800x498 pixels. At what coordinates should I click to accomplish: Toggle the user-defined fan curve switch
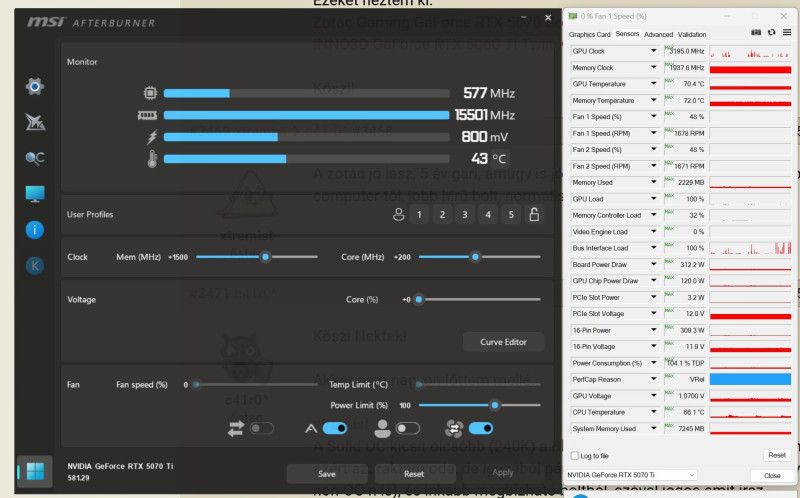click(408, 429)
